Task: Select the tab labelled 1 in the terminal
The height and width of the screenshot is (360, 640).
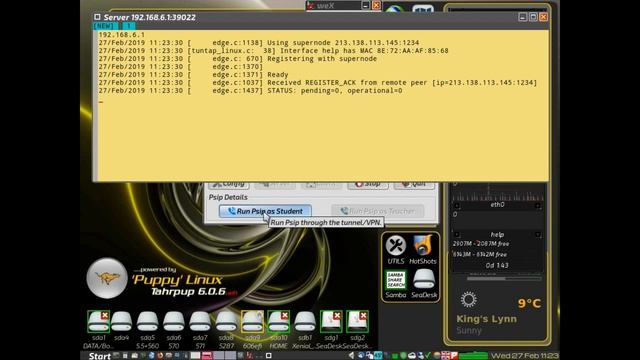Action: click(x=129, y=26)
